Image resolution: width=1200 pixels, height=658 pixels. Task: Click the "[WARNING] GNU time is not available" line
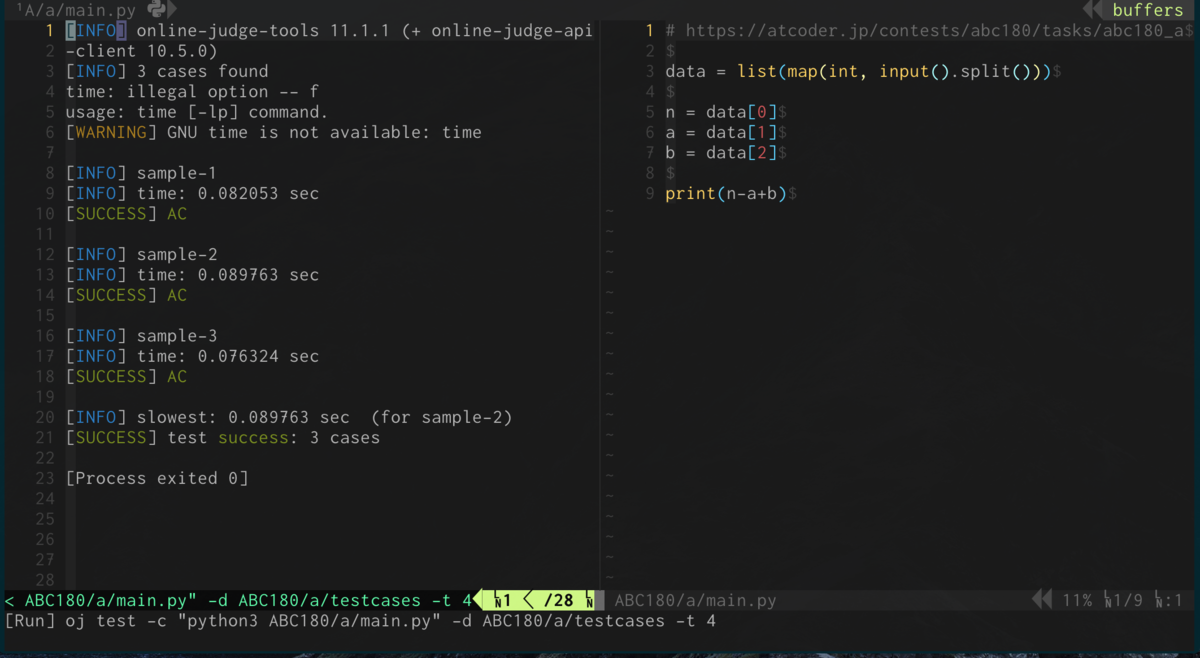(274, 132)
